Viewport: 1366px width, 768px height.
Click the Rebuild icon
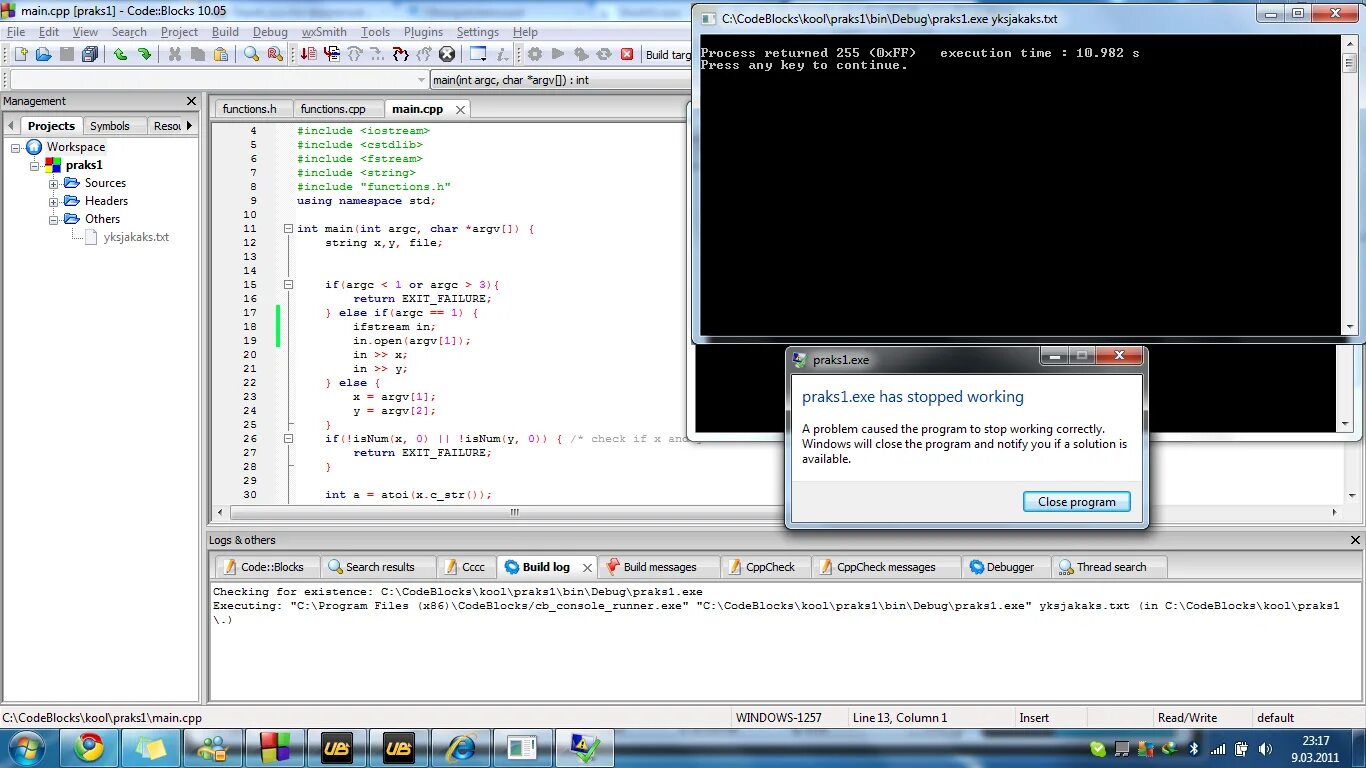coord(604,54)
